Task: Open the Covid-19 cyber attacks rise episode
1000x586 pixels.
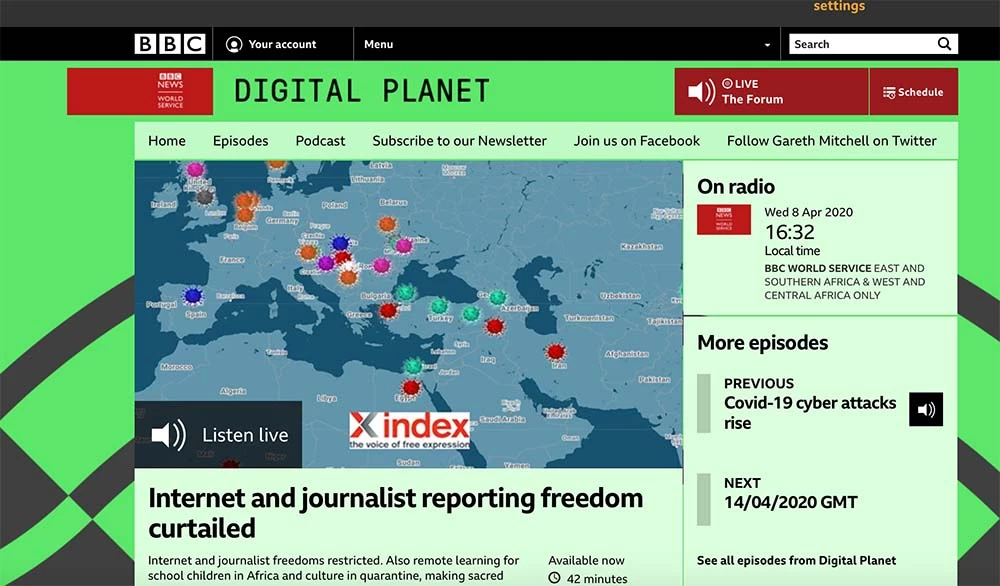Action: tap(810, 413)
